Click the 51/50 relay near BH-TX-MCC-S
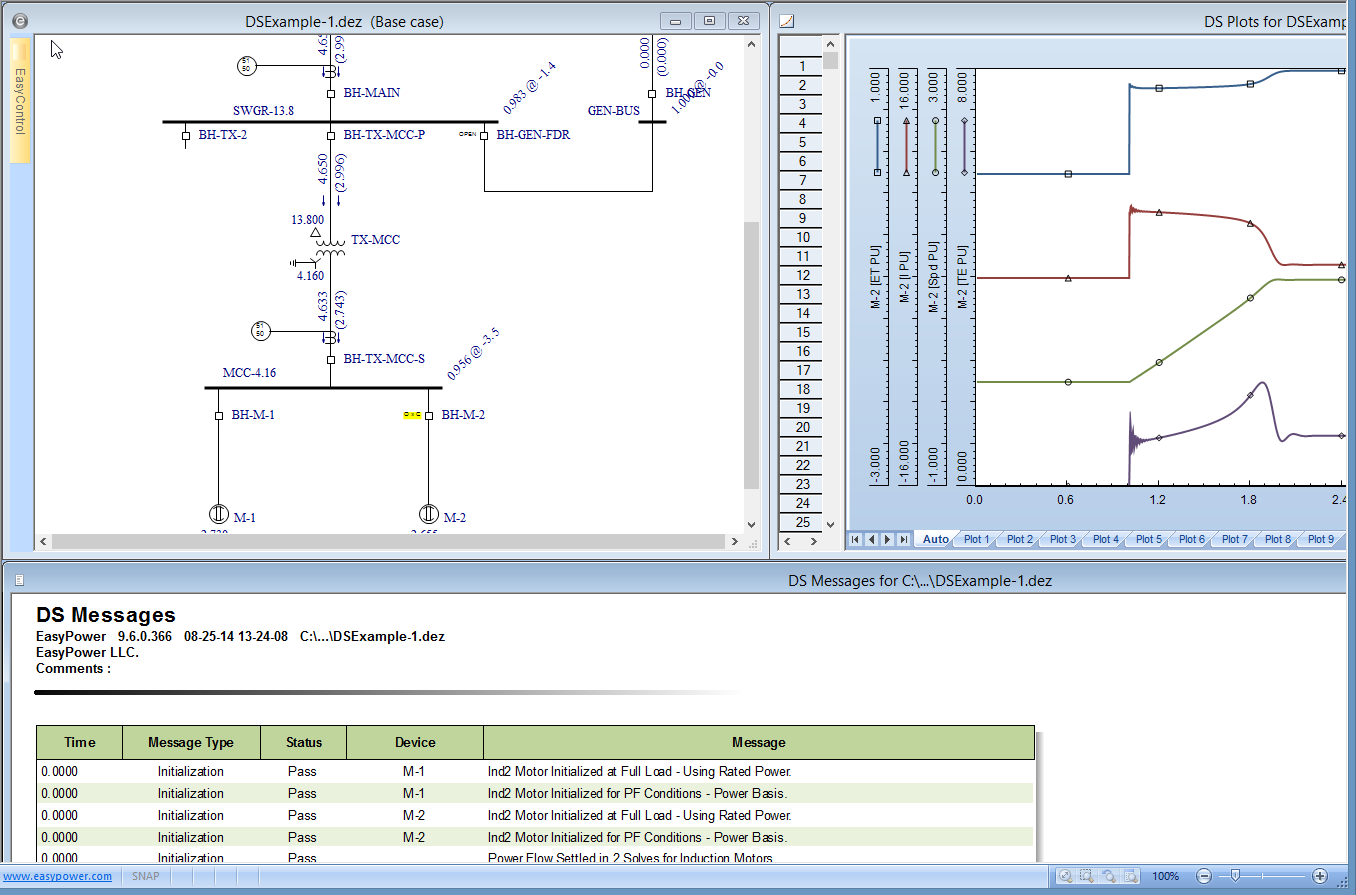Screen dimensions: 1356x895 pyautogui.click(x=260, y=331)
